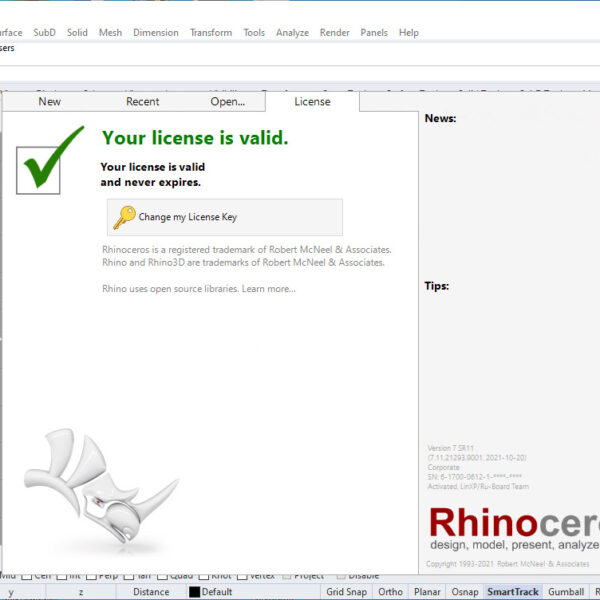This screenshot has height=600, width=600.
Task: Click the 'SN: 6-1700-0612-1' serial text
Action: point(474,477)
